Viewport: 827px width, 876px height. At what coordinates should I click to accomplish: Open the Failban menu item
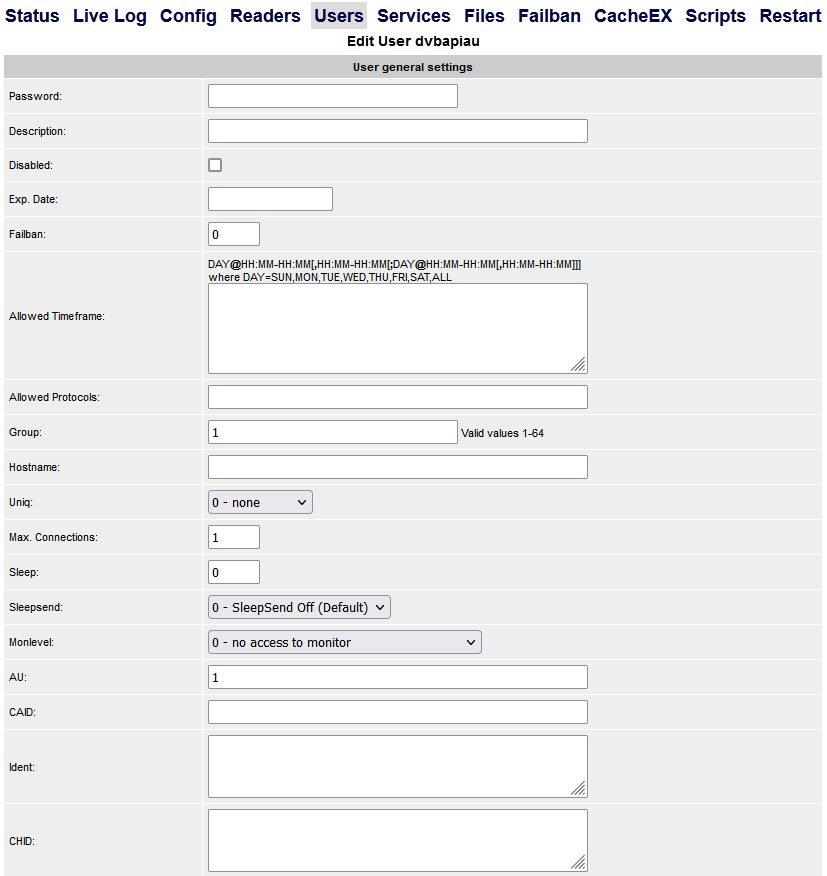(x=549, y=16)
